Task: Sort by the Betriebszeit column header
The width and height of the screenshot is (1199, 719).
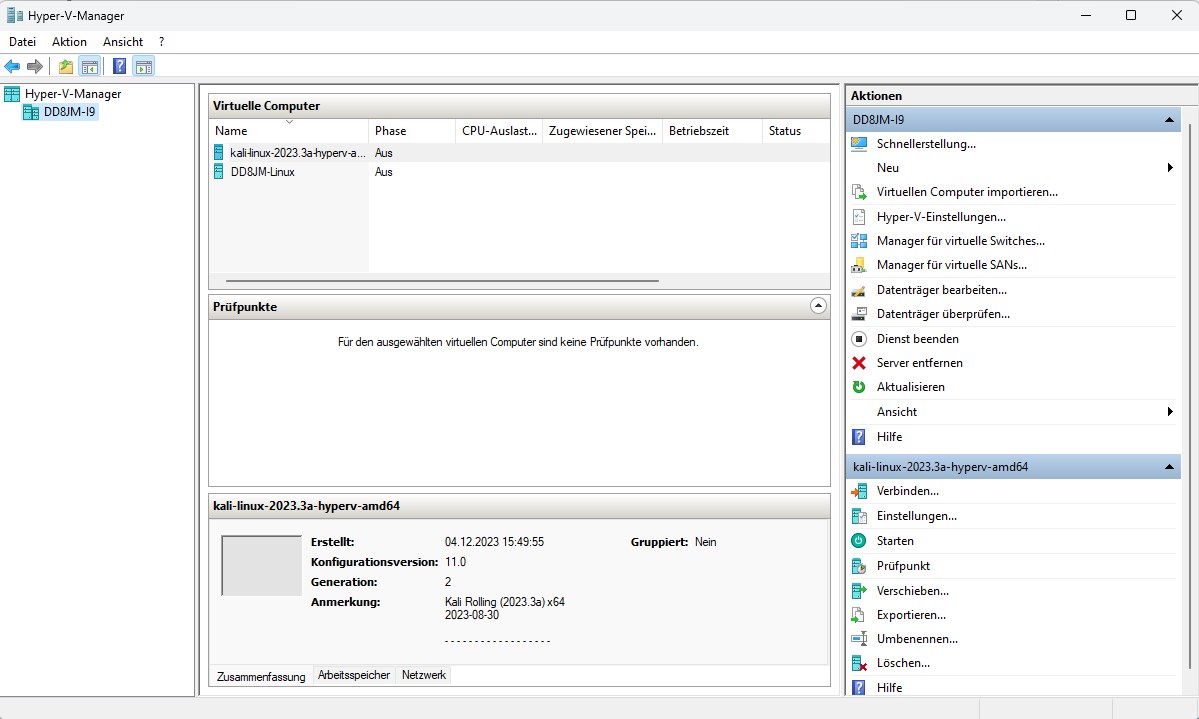Action: [x=713, y=131]
